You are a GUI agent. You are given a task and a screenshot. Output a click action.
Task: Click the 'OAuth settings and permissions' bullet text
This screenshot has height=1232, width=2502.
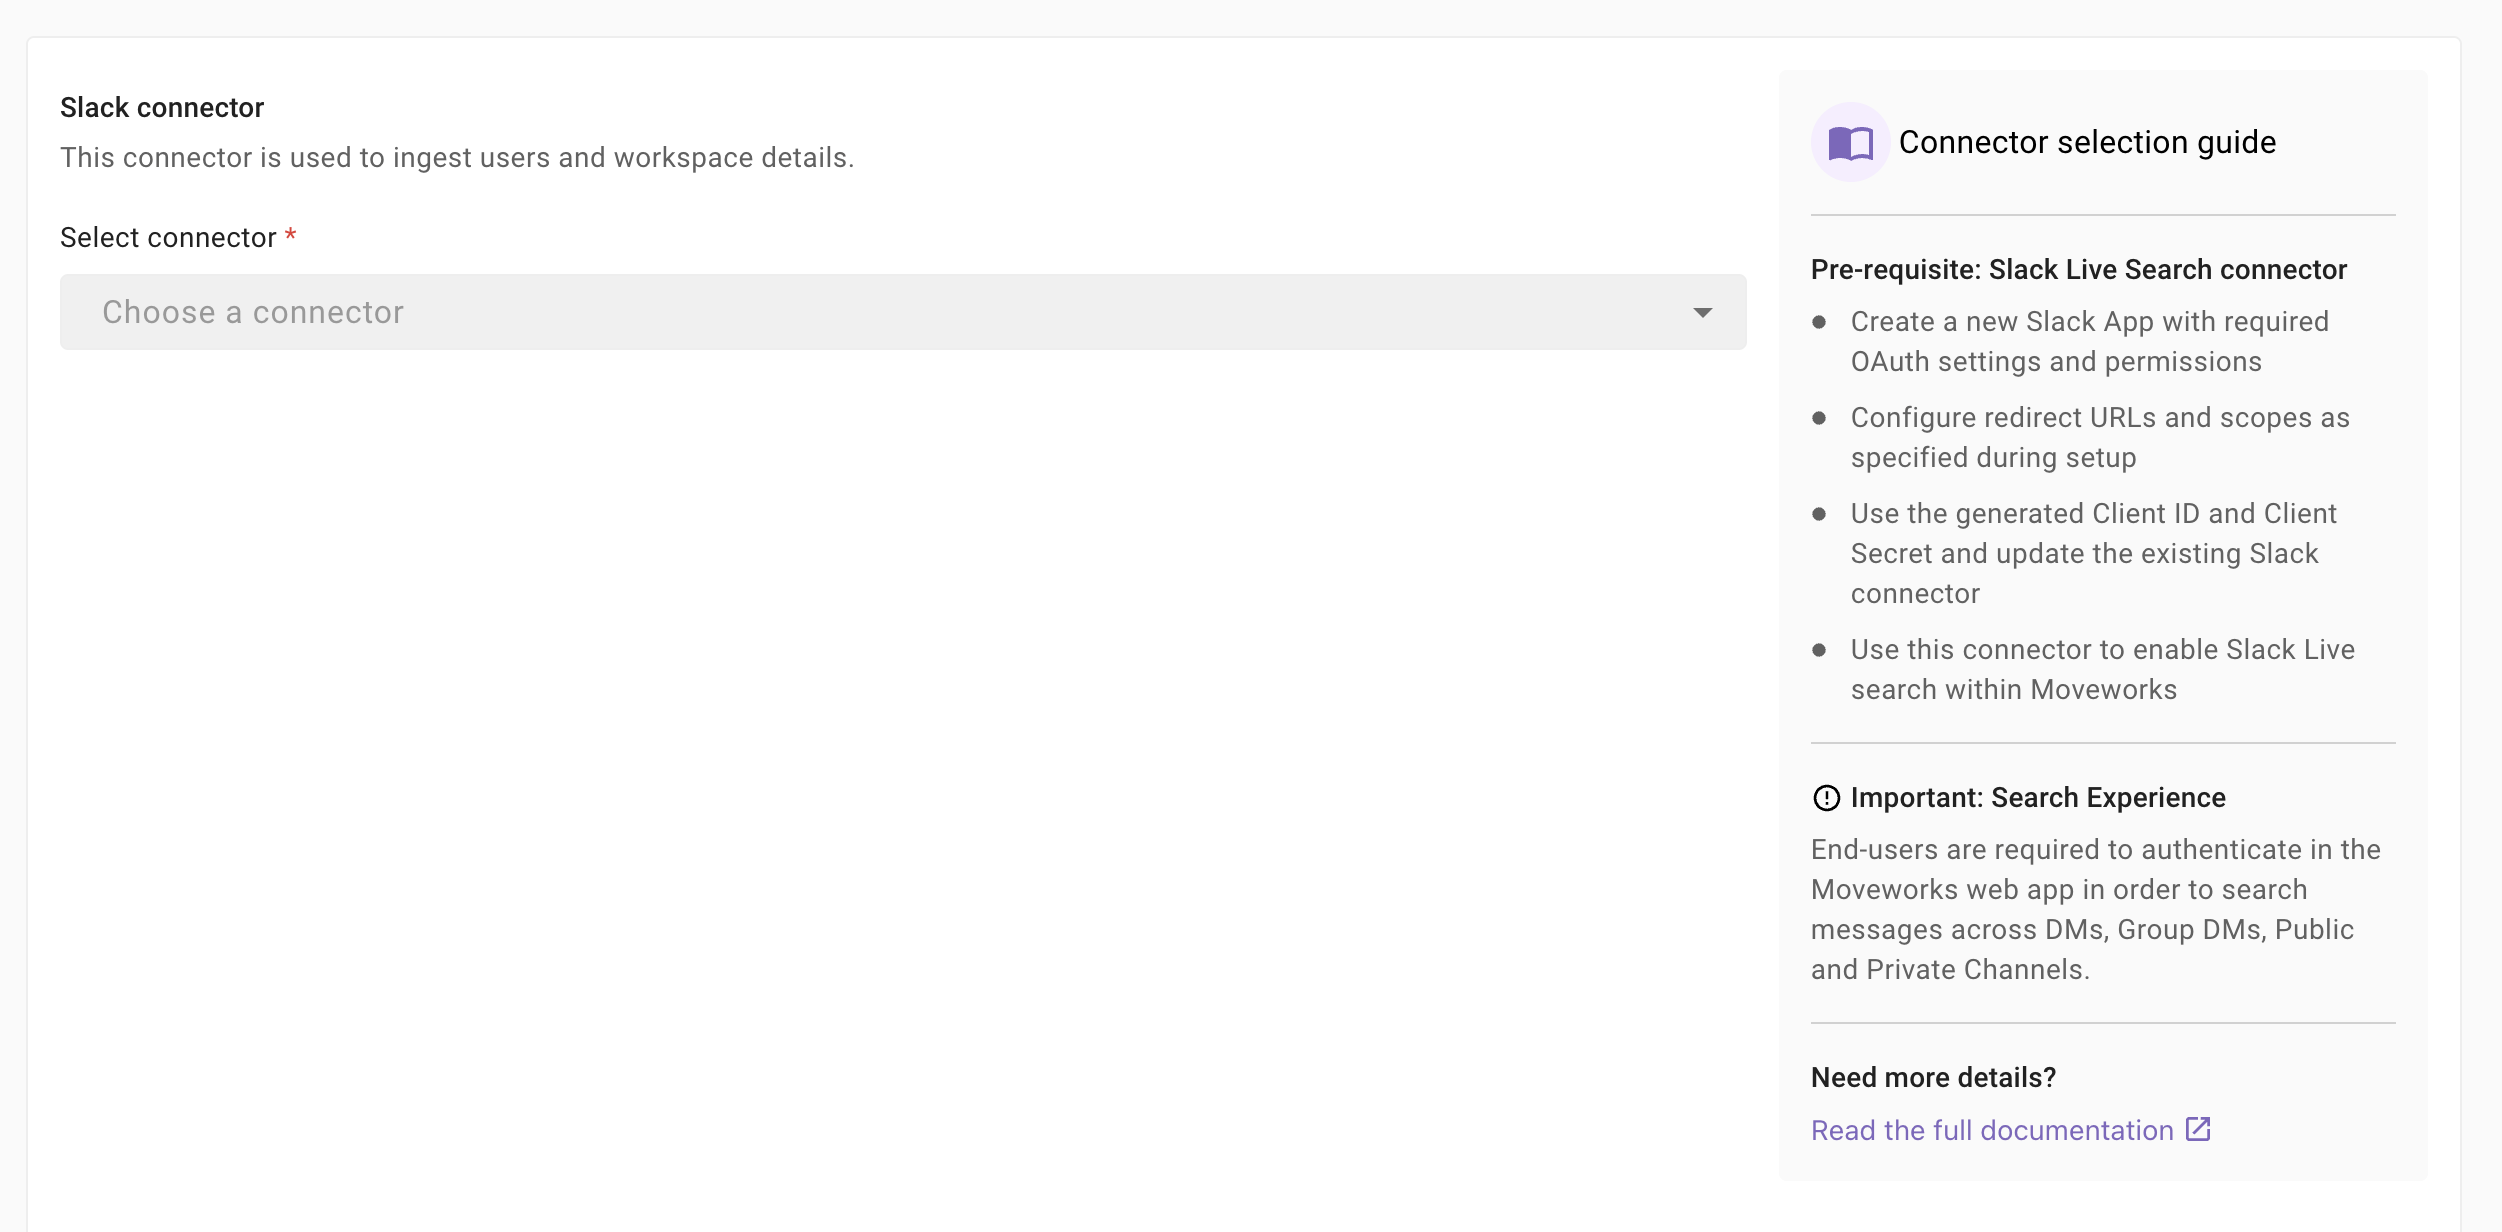(2055, 362)
